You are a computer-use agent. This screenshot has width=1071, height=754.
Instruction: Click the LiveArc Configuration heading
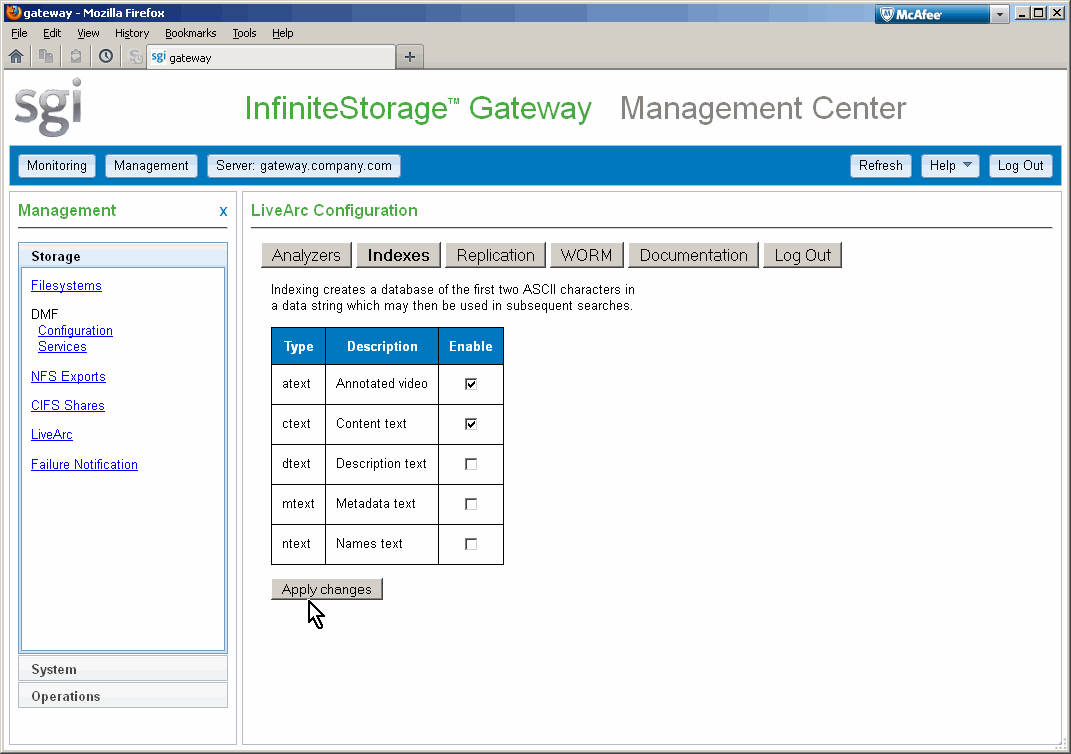(334, 210)
